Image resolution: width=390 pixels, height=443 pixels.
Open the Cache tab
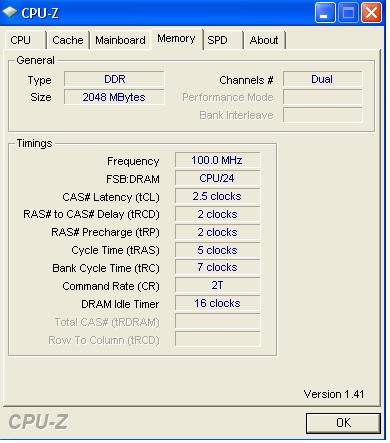pyautogui.click(x=68, y=40)
